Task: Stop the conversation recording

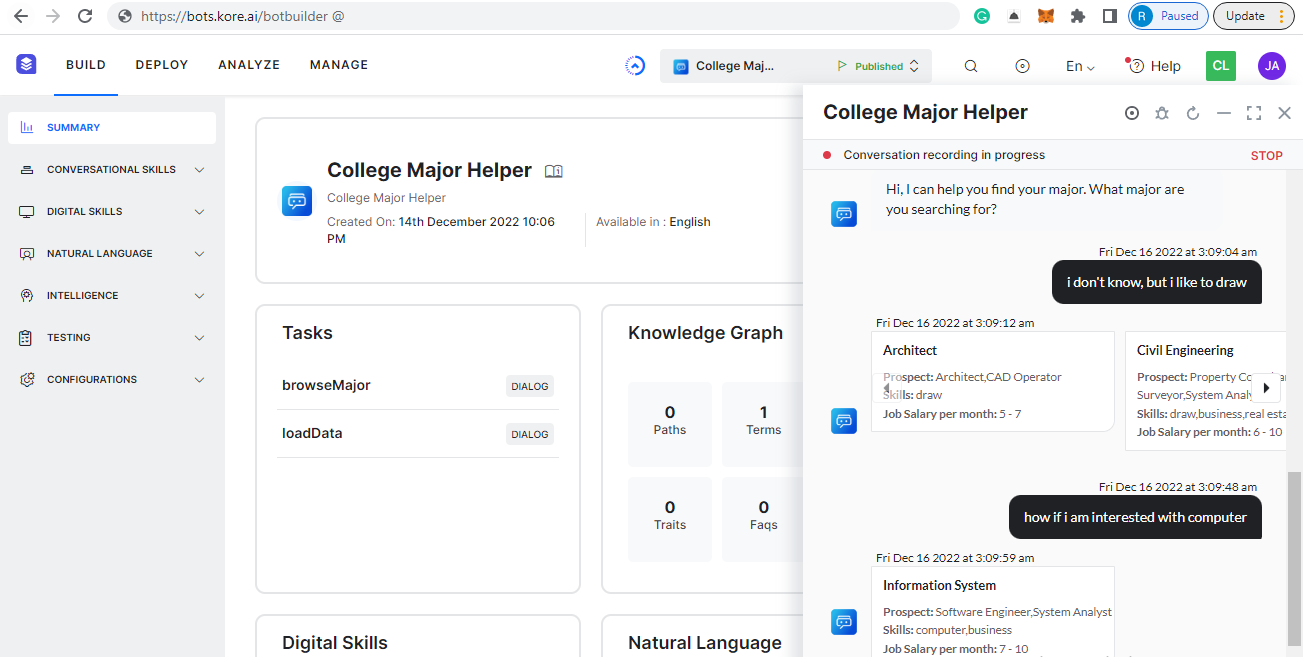Action: (x=1266, y=156)
